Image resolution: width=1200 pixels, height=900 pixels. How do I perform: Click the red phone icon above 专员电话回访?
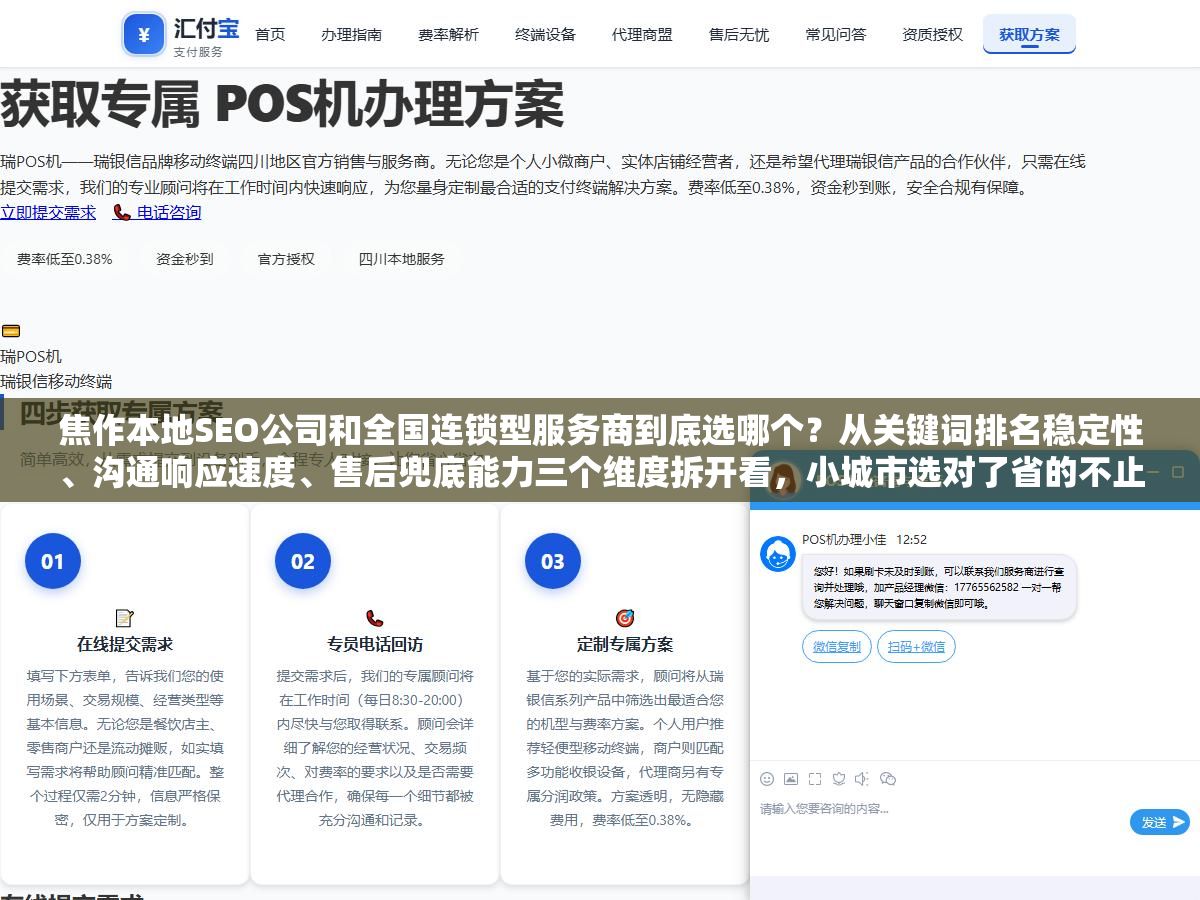[x=375, y=618]
